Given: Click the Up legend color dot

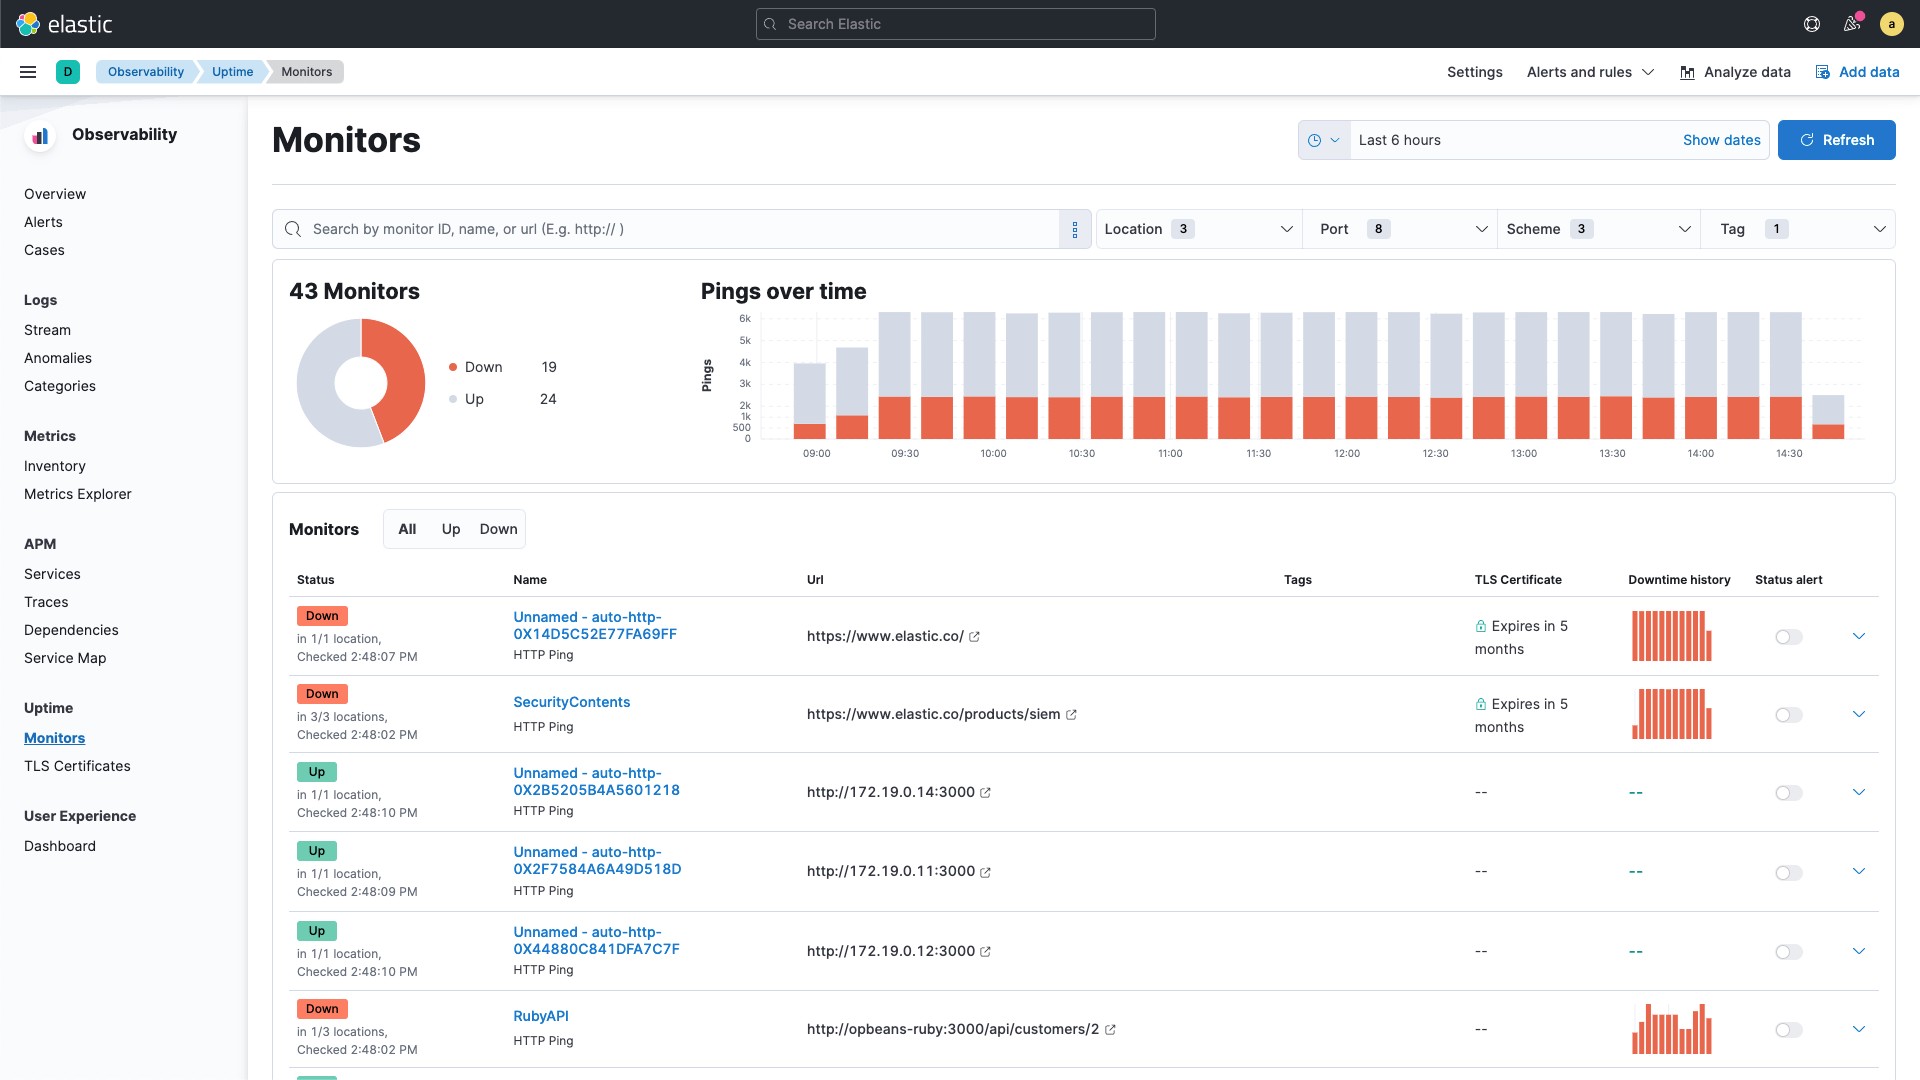Looking at the screenshot, I should point(453,399).
